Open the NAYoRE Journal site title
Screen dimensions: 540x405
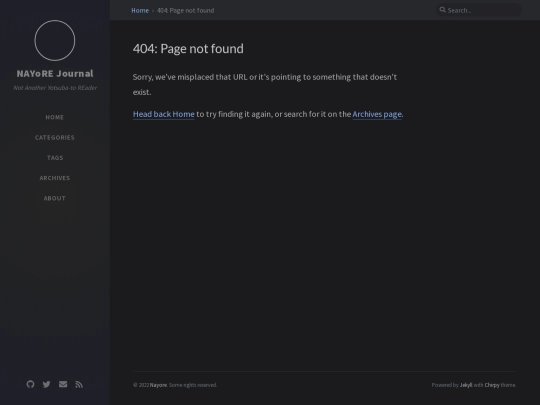(55, 74)
